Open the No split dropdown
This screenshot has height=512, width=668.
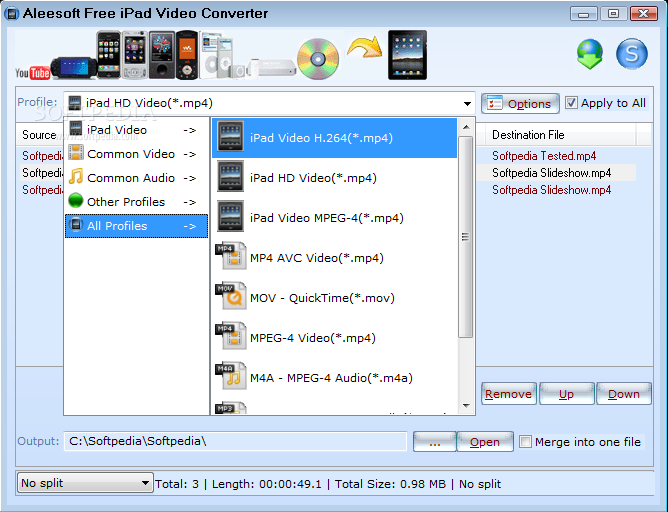point(145,483)
